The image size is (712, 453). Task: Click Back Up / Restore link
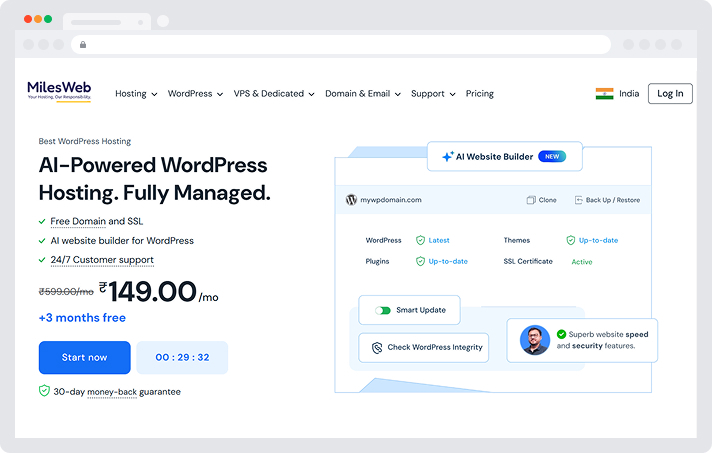607,200
